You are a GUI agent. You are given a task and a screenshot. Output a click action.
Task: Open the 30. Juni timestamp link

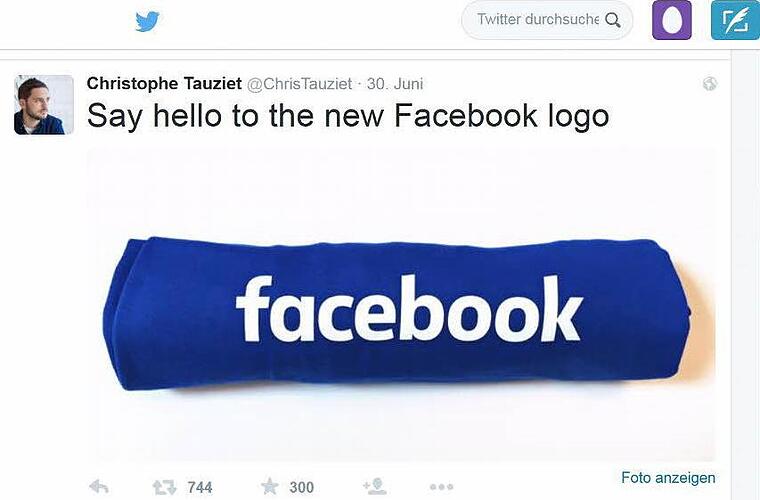coord(395,84)
